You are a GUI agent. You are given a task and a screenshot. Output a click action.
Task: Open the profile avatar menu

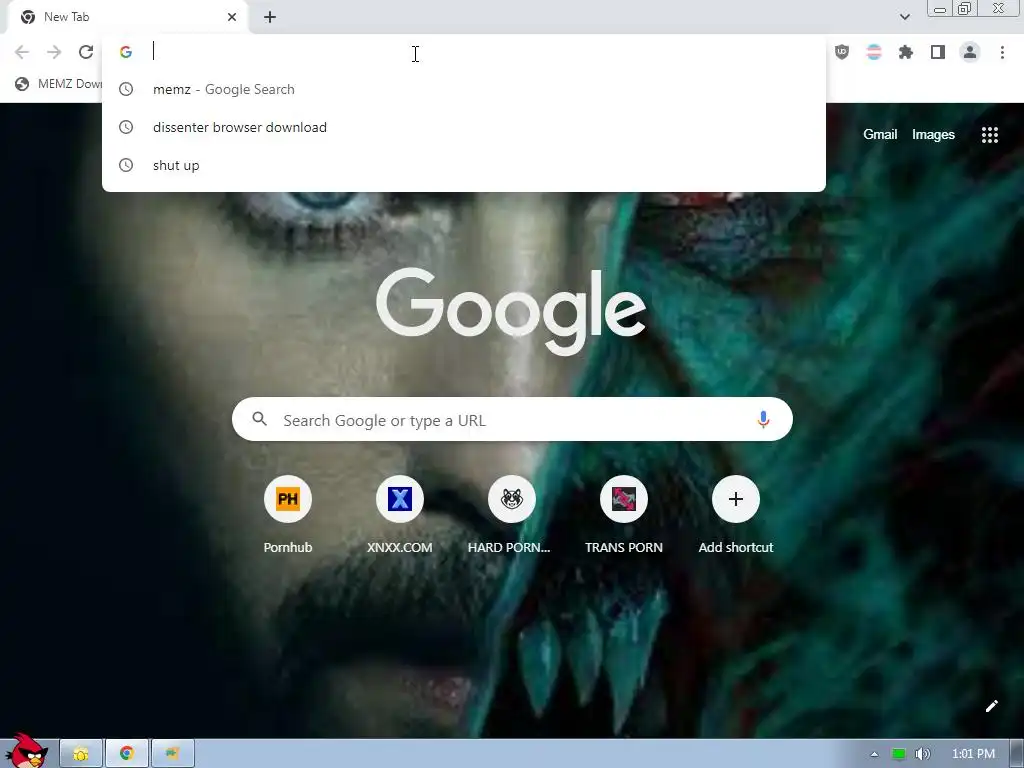click(x=970, y=52)
